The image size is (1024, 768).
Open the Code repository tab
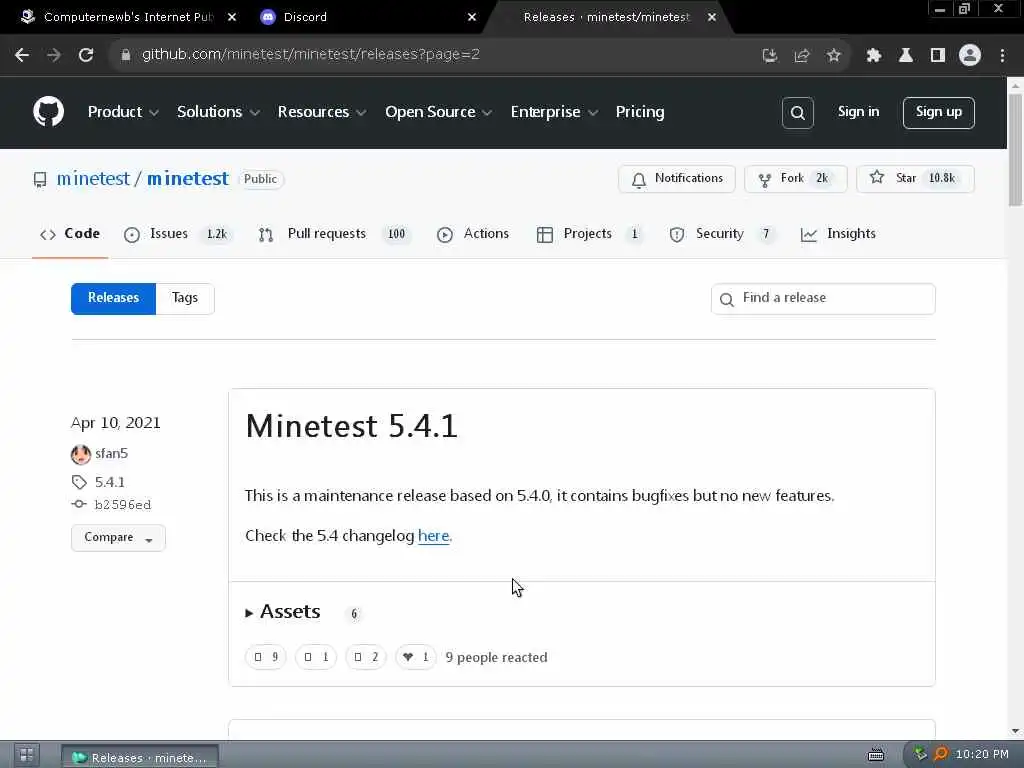point(70,234)
